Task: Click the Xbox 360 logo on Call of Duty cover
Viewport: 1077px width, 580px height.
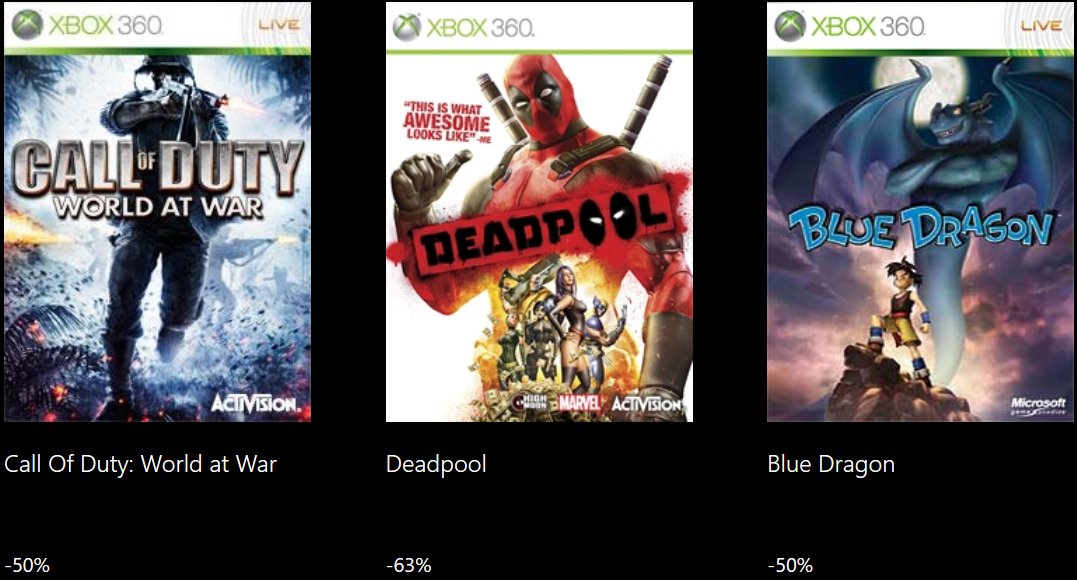Action: pyautogui.click(x=88, y=25)
